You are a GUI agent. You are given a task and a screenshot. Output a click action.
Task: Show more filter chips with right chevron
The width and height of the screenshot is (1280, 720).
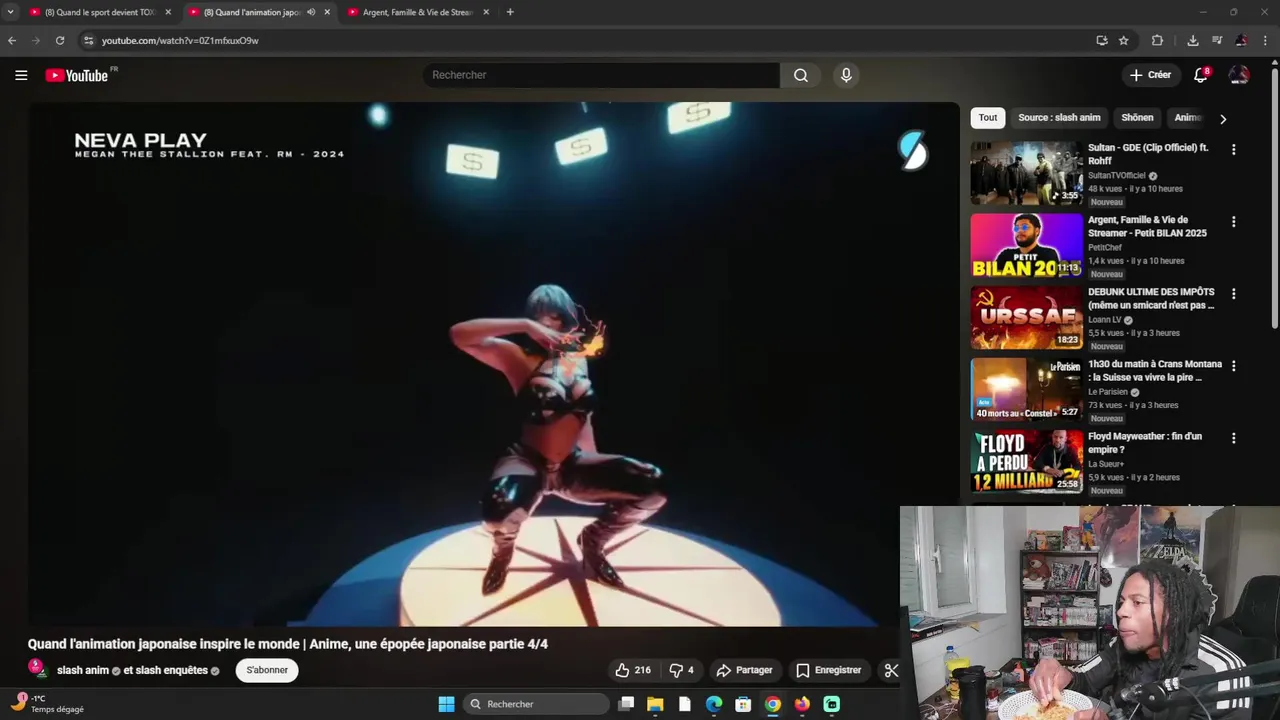click(1222, 118)
